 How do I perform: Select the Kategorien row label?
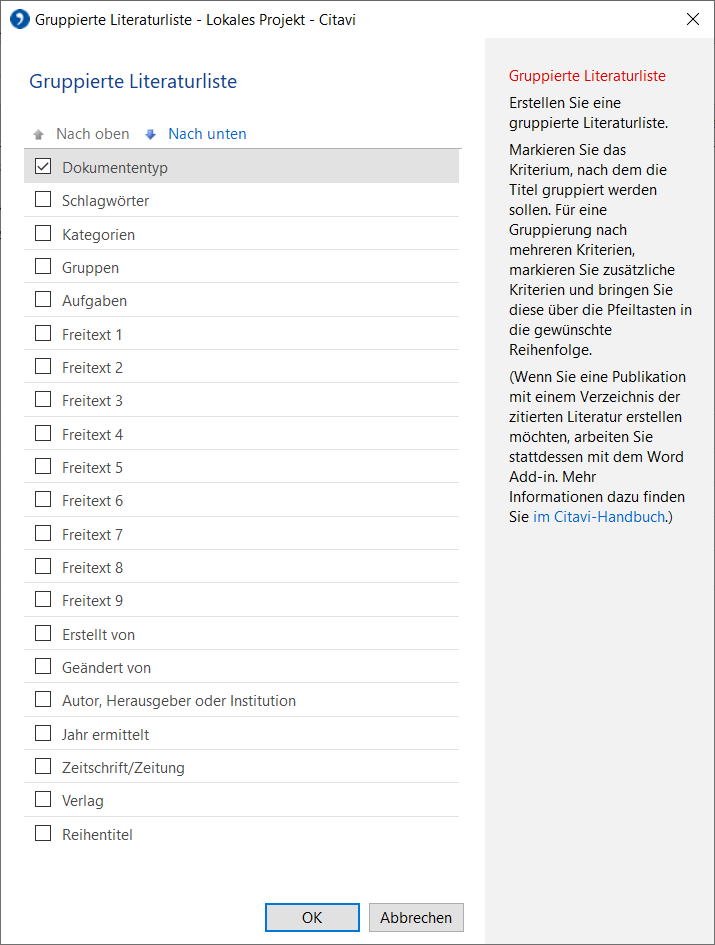click(98, 234)
